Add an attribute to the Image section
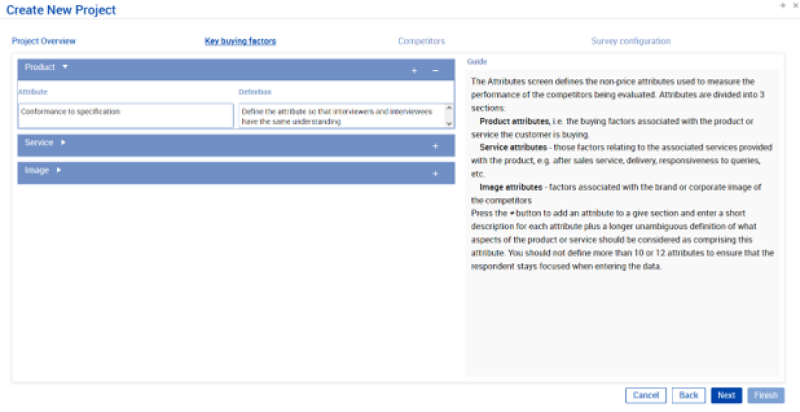Image resolution: width=800 pixels, height=412 pixels. coord(435,174)
